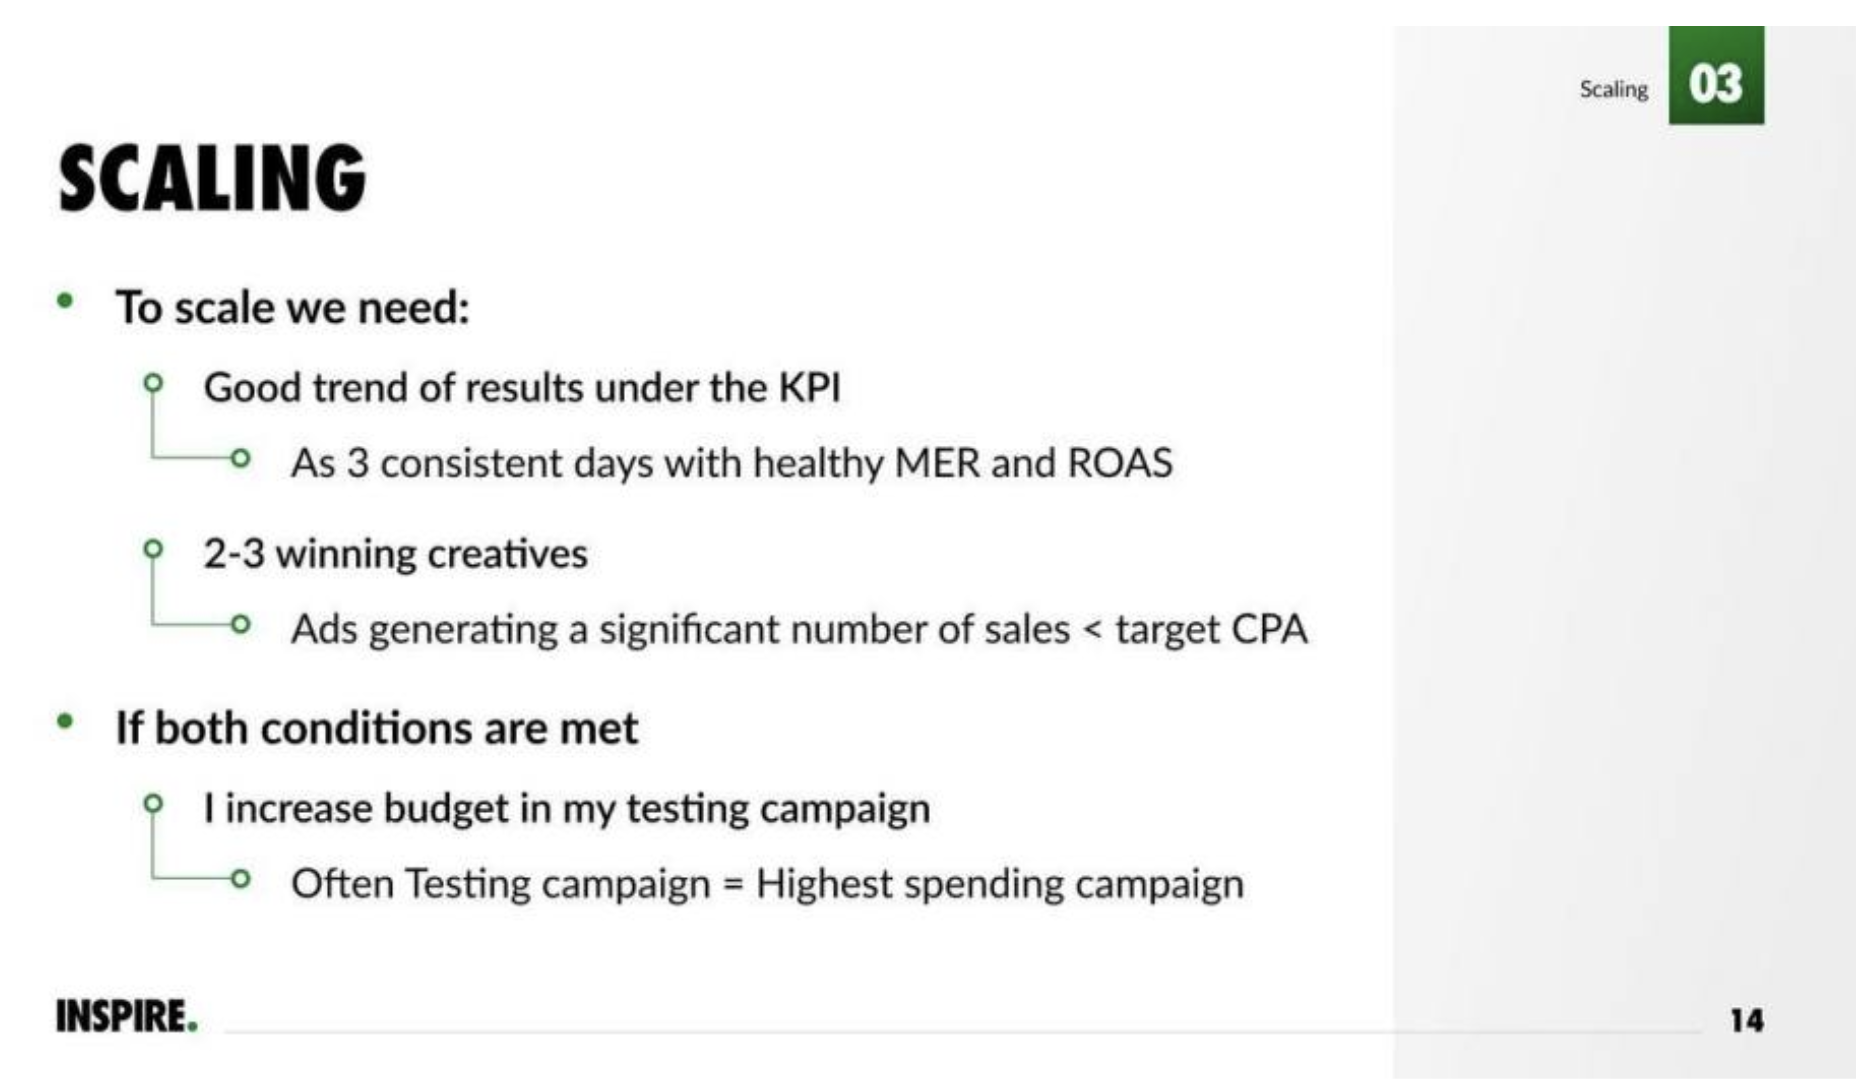This screenshot has width=1858, height=1086.
Task: Click the small "Scaling" section label
Action: click(x=1613, y=89)
